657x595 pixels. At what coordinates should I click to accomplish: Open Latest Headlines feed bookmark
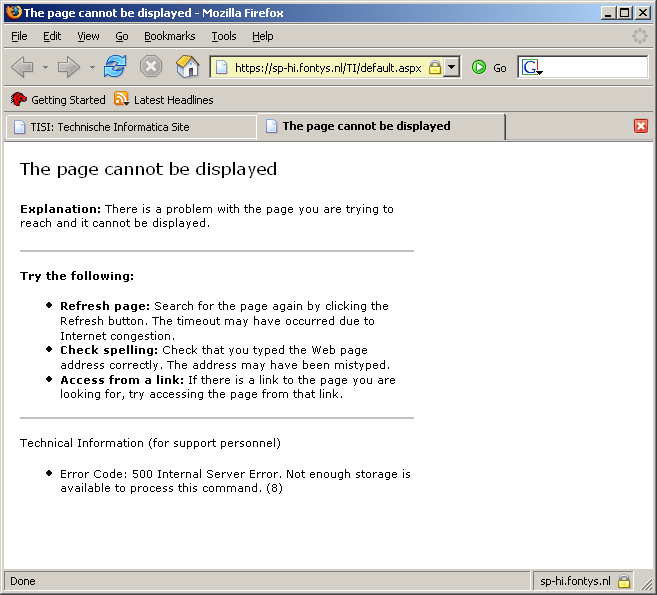164,100
